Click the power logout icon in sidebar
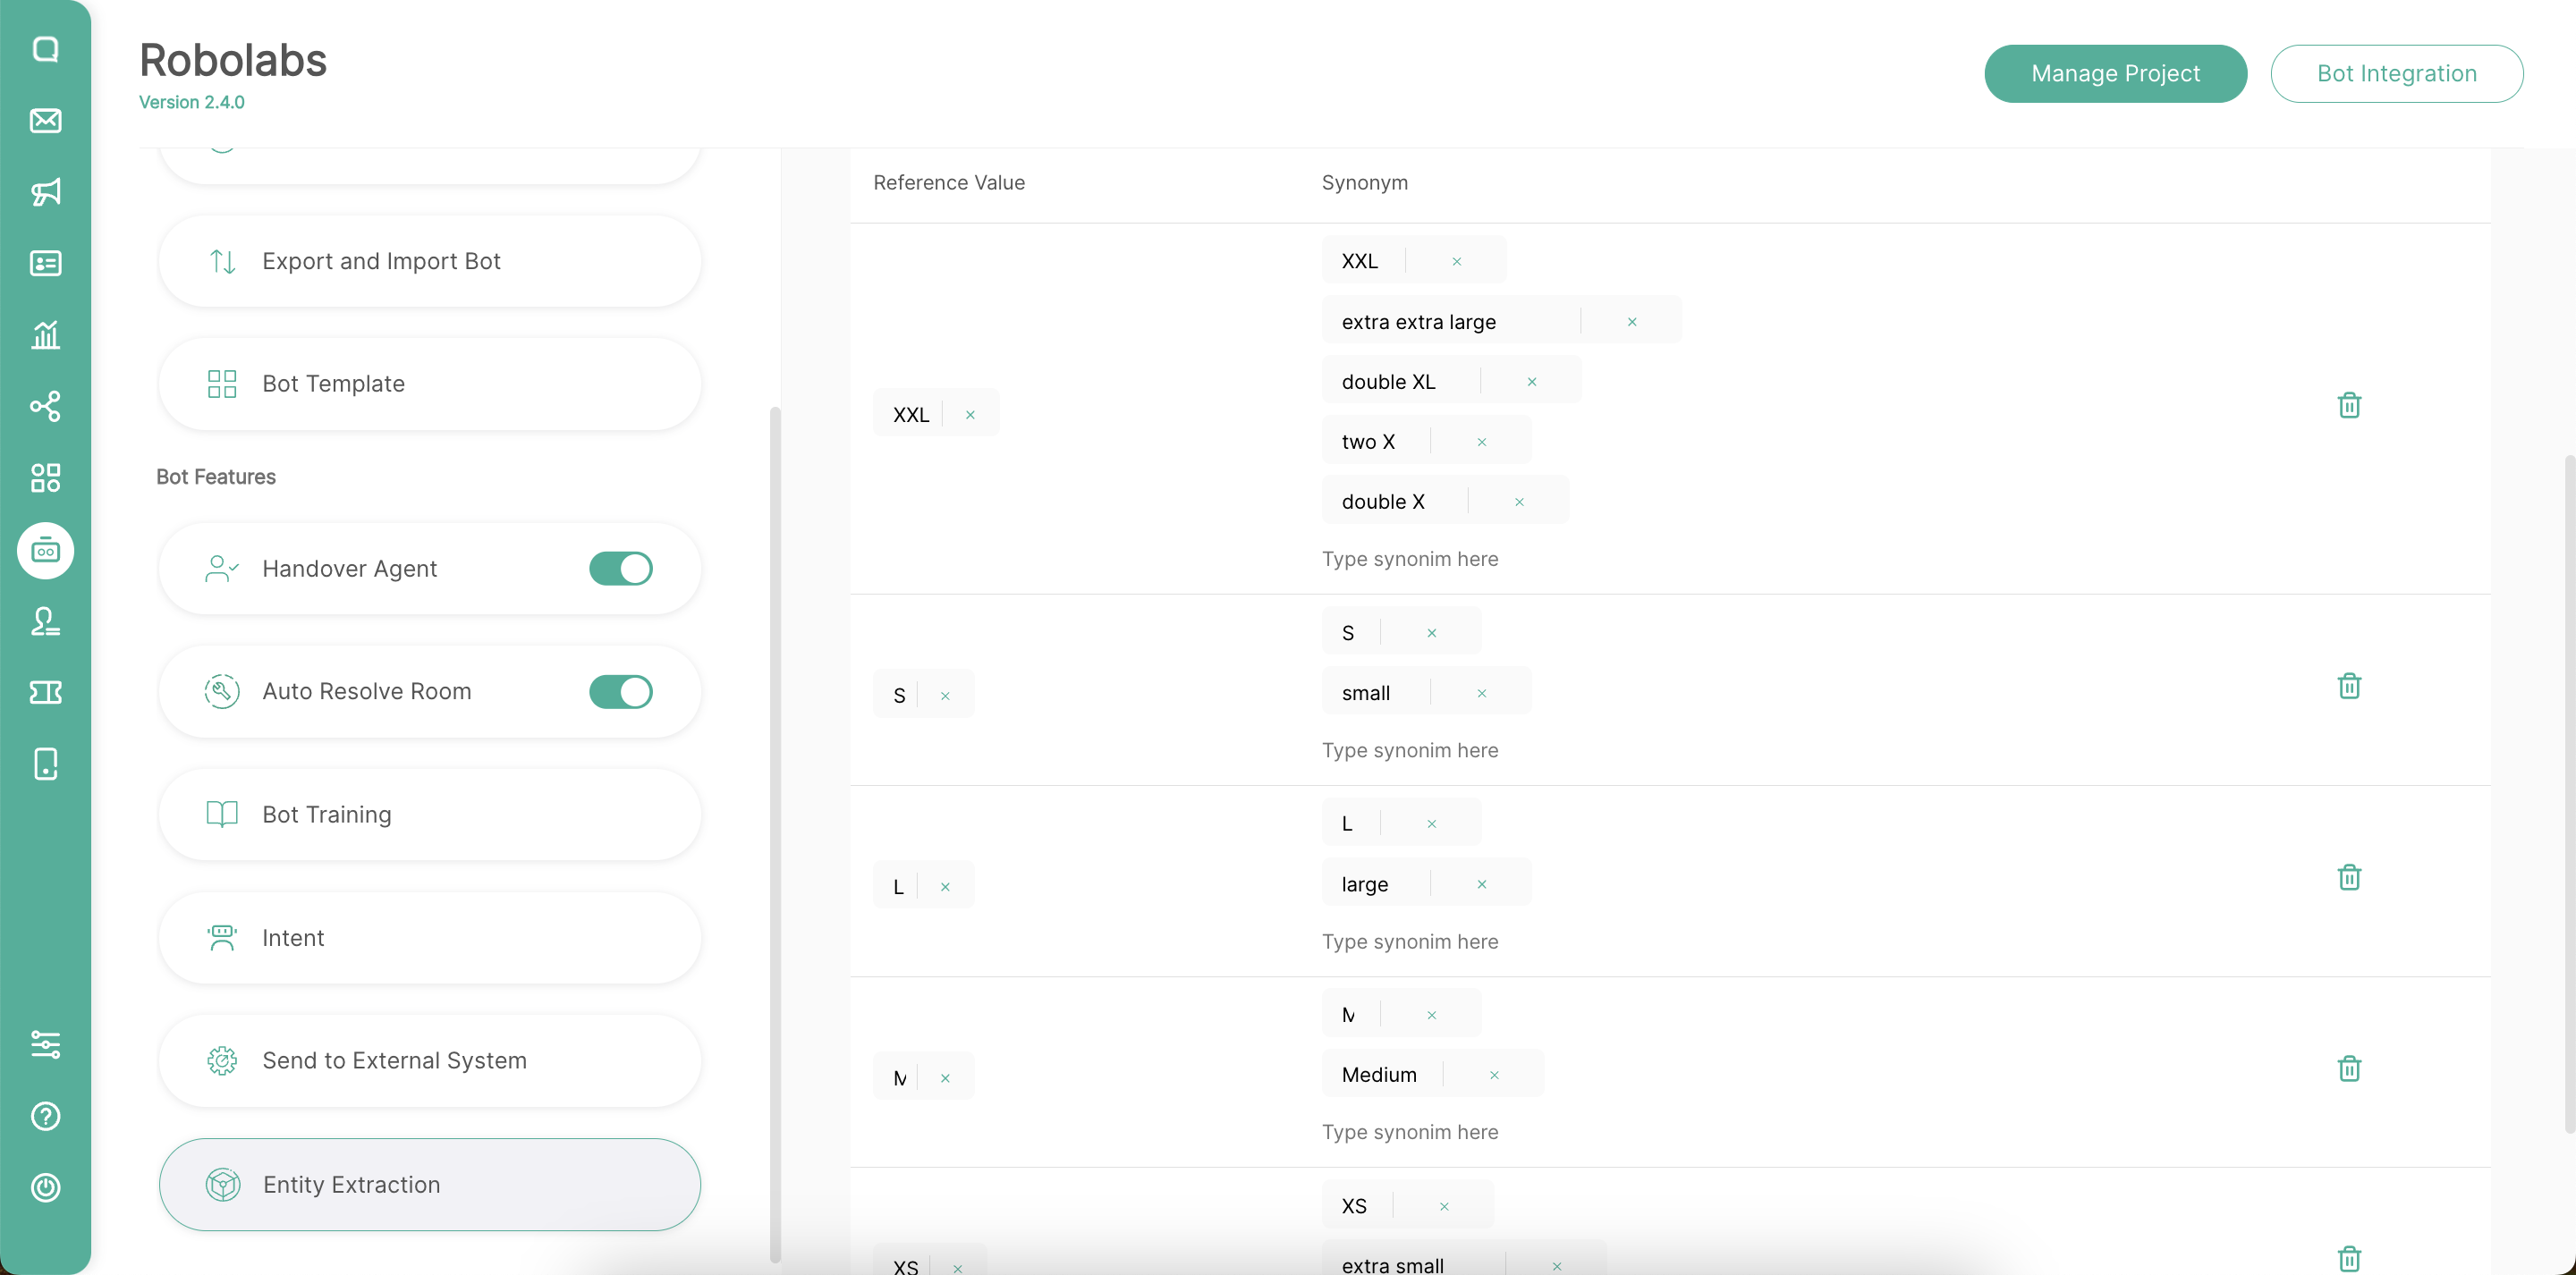The image size is (2576, 1275). tap(46, 1187)
